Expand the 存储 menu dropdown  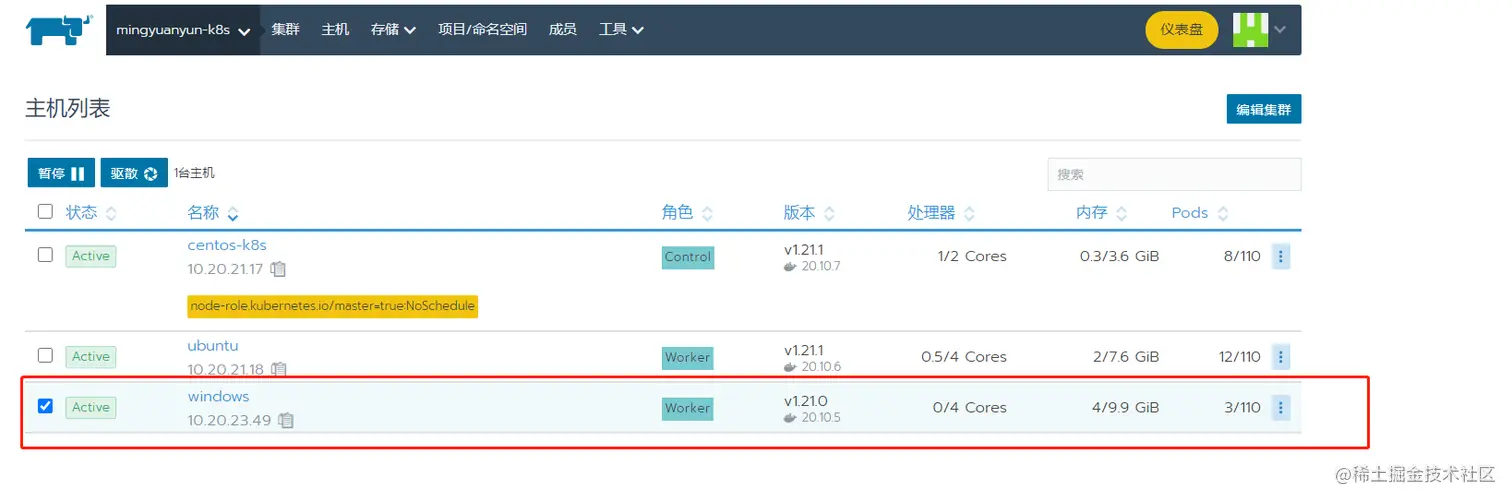[393, 30]
